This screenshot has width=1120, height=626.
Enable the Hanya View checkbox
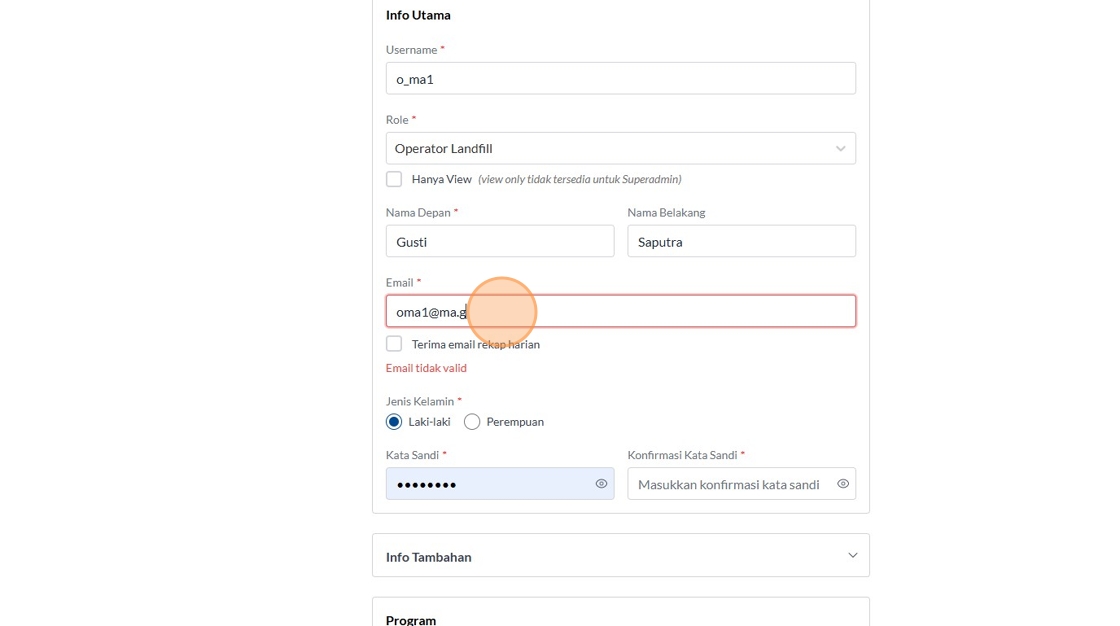tap(394, 179)
